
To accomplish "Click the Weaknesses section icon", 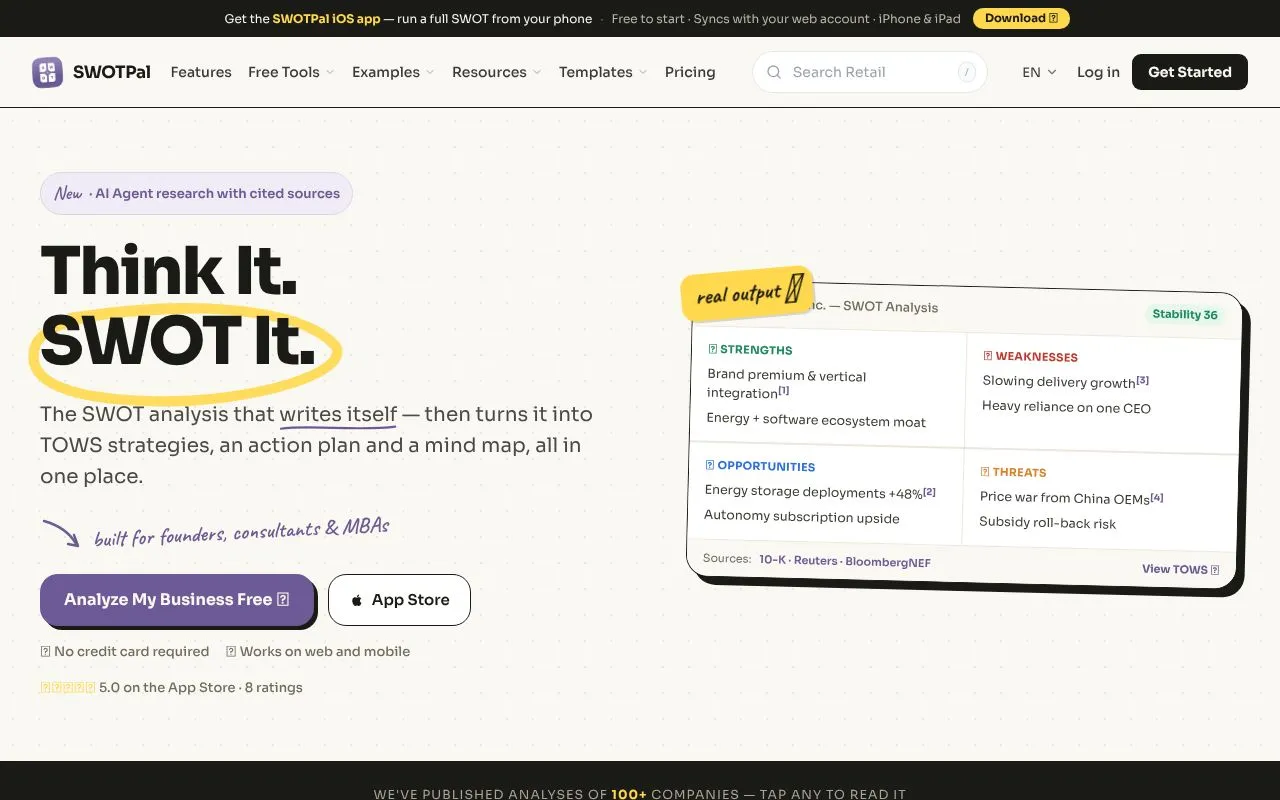I will pos(988,356).
